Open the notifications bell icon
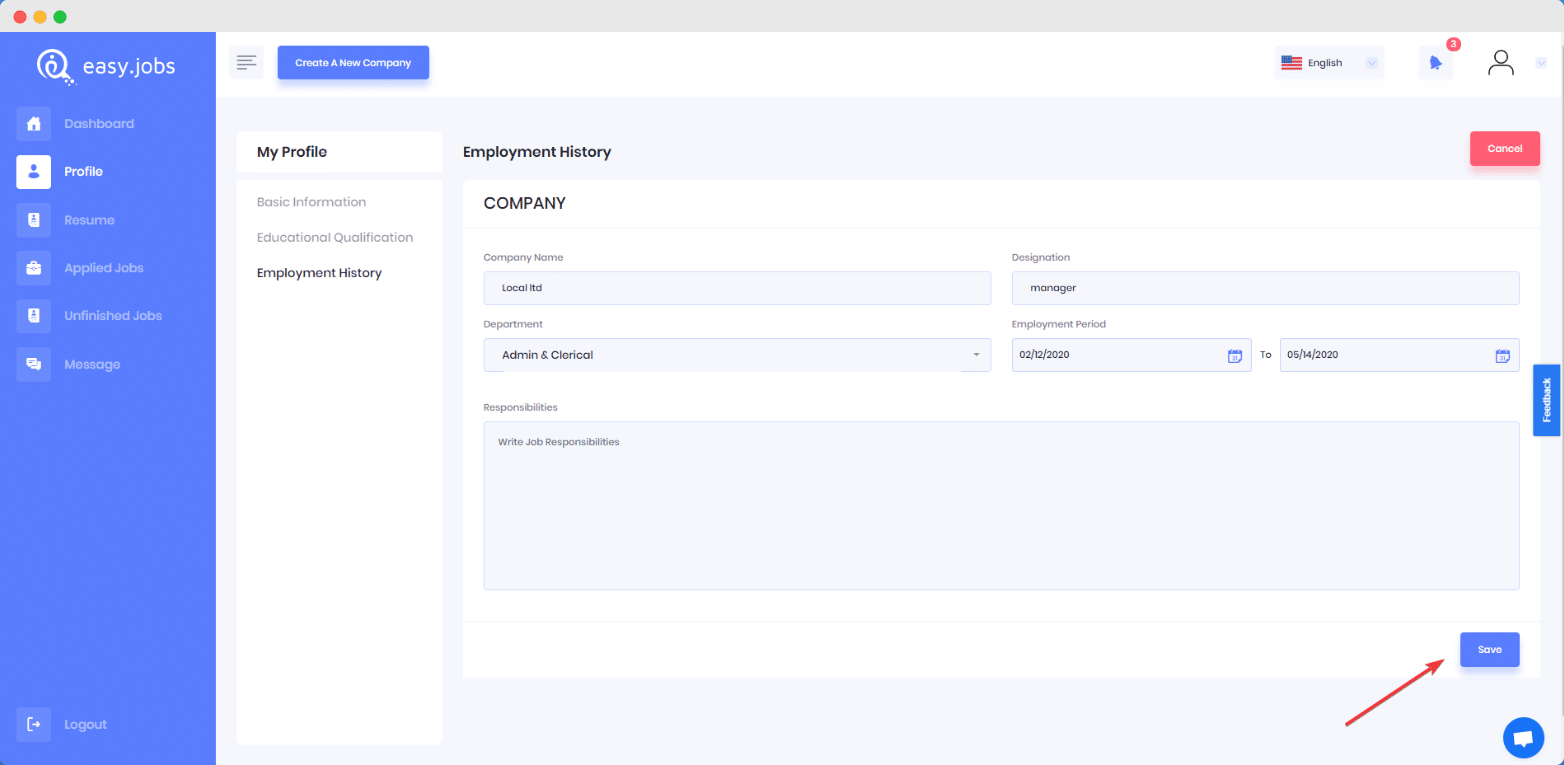Image resolution: width=1564 pixels, height=765 pixels. 1436,63
